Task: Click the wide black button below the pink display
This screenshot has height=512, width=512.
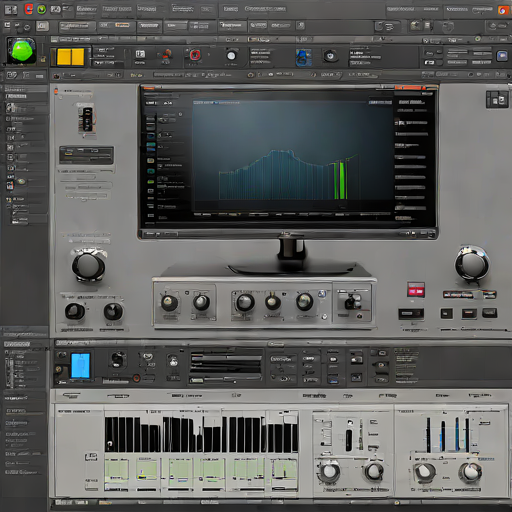Action: click(x=411, y=314)
